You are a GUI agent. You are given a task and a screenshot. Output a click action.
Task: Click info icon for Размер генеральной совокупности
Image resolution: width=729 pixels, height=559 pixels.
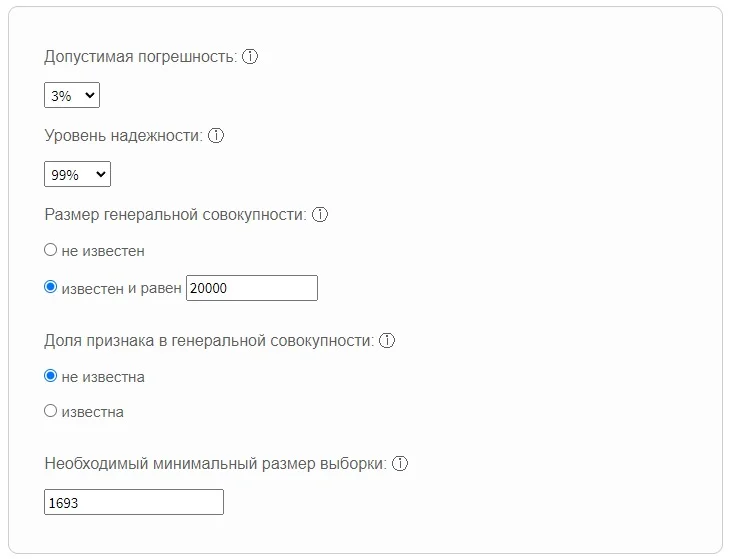point(320,214)
